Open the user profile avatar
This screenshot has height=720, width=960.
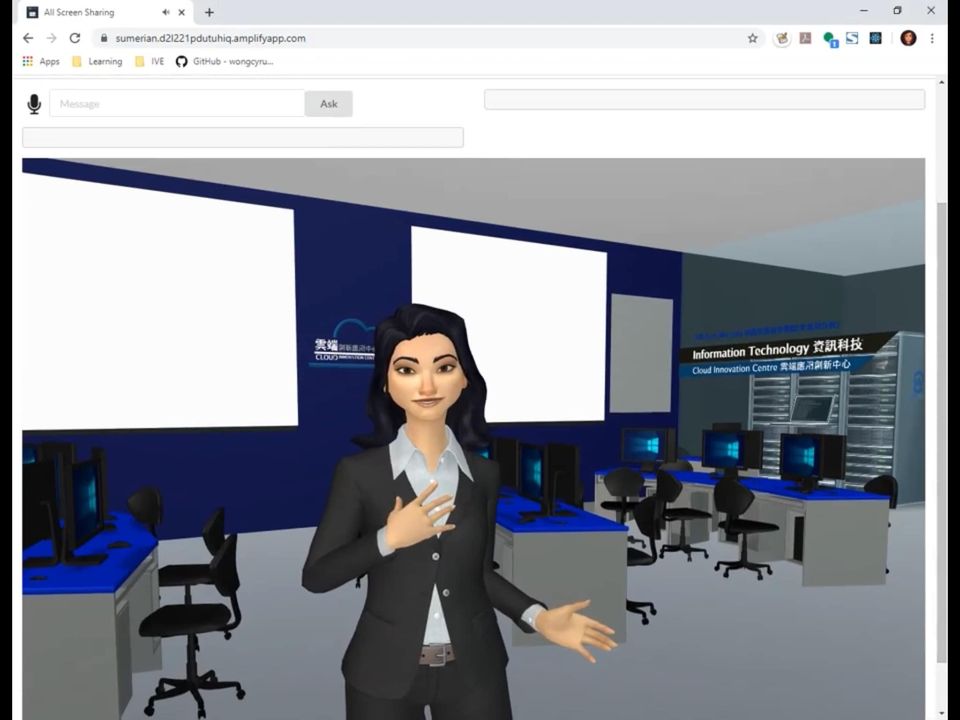[908, 38]
